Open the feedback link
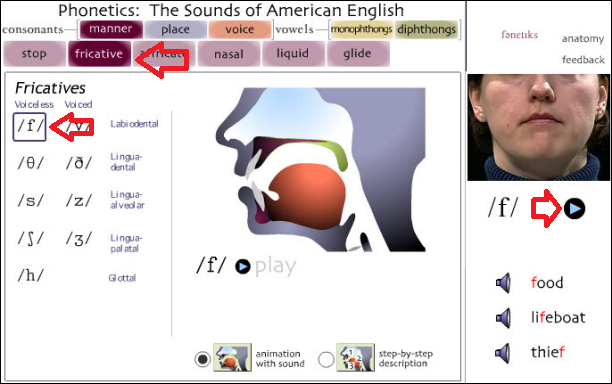The image size is (612, 384). (583, 60)
